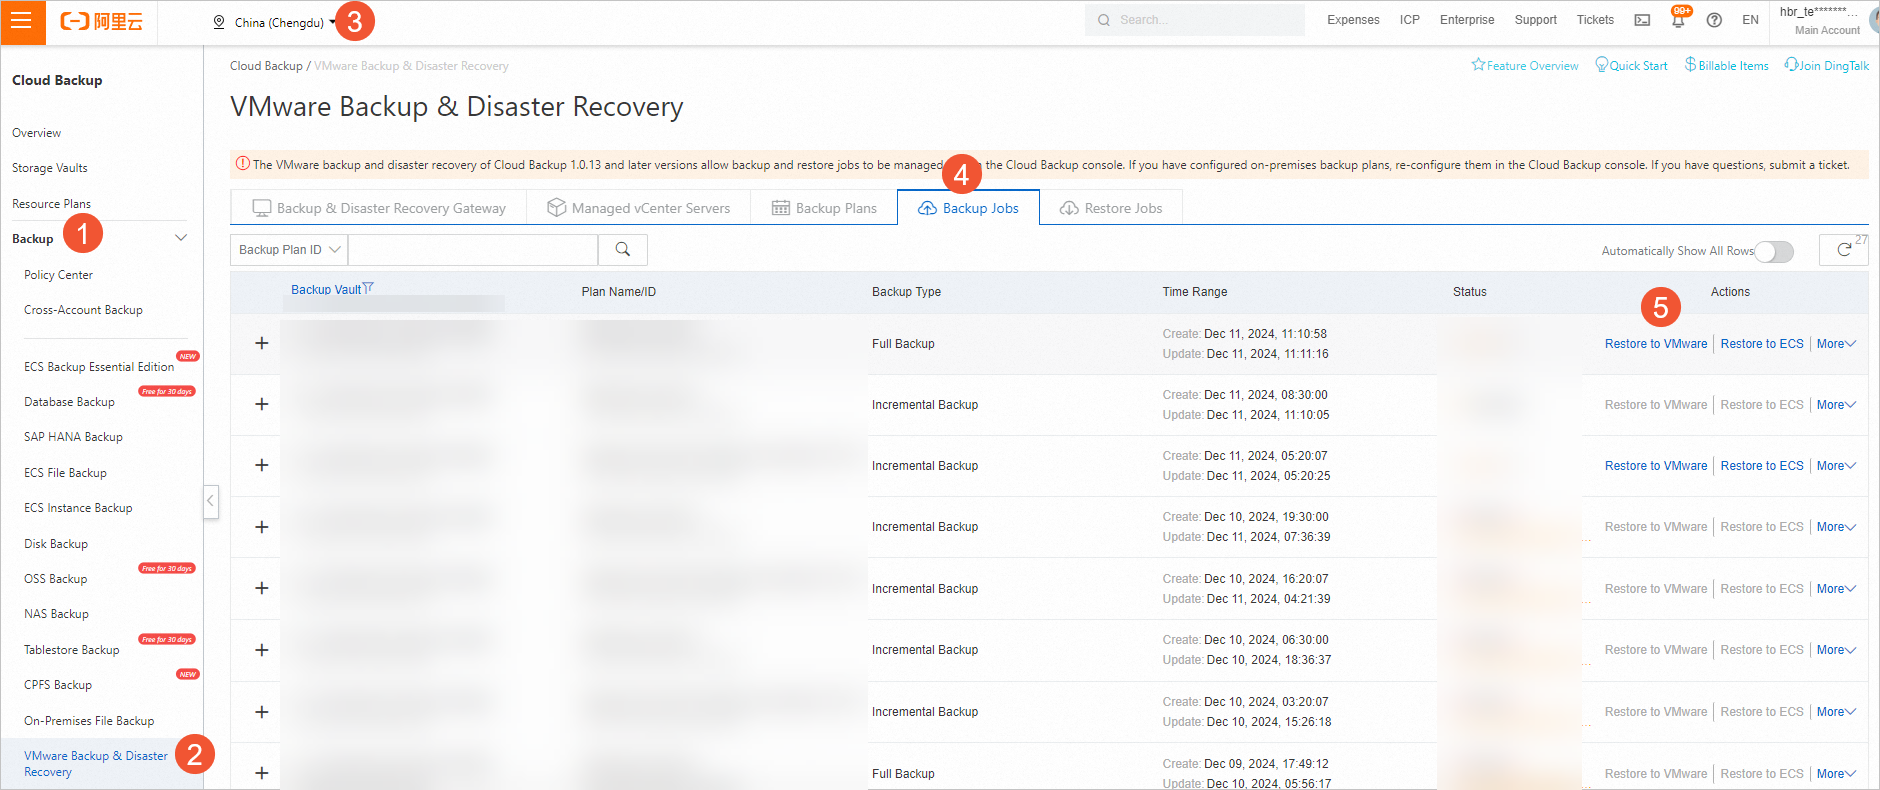Expand the row created Dec 11 05:20:07
Image resolution: width=1880 pixels, height=790 pixels.
[262, 465]
